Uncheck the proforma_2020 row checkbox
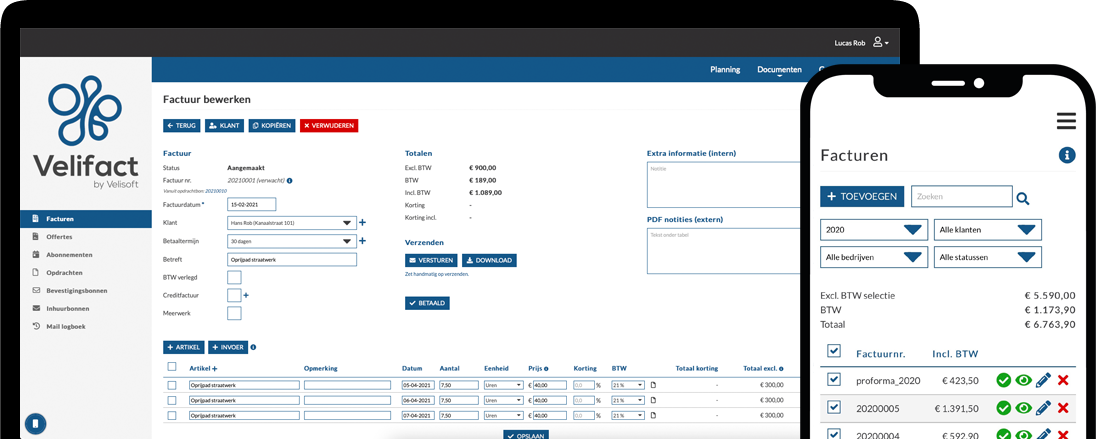Screen dimensions: 1096x439 (834, 379)
